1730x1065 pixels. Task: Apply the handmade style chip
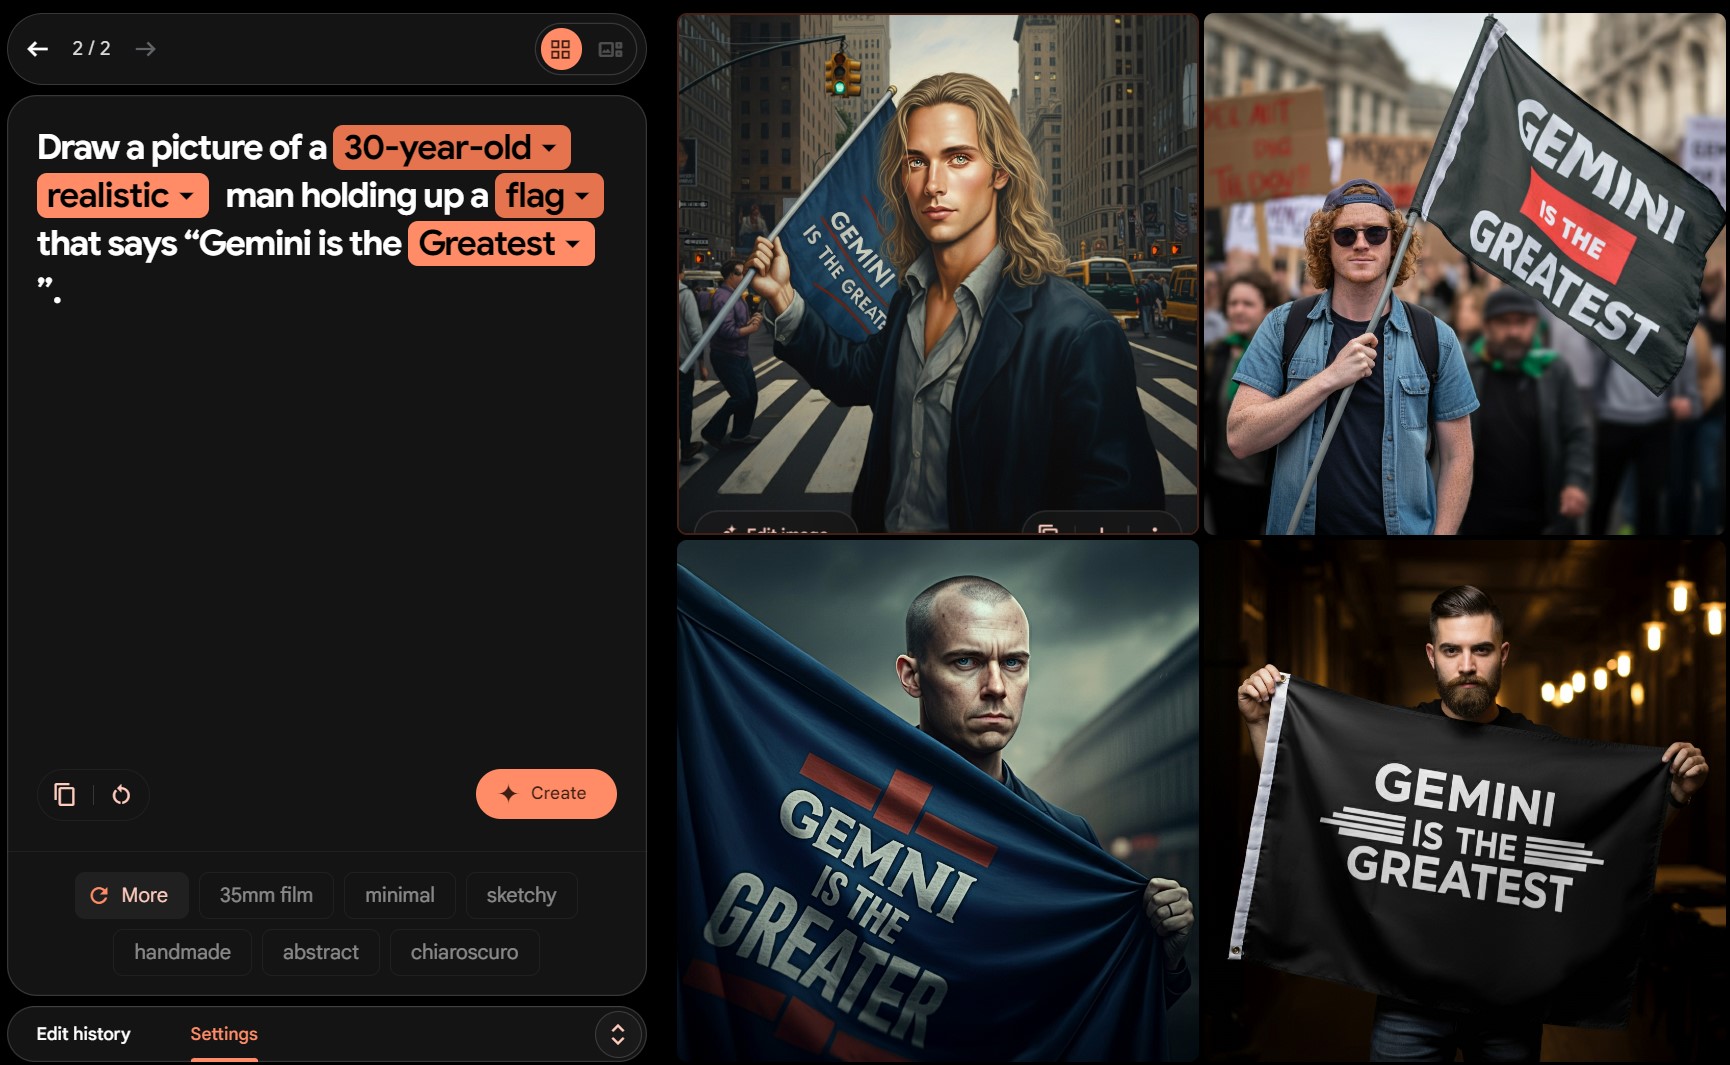coord(183,953)
